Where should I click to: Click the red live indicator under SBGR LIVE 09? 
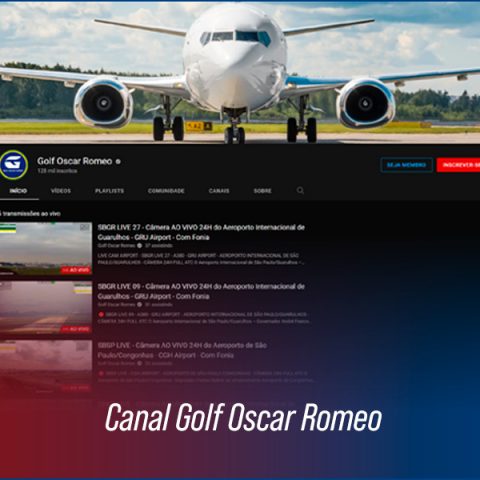(x=101, y=314)
